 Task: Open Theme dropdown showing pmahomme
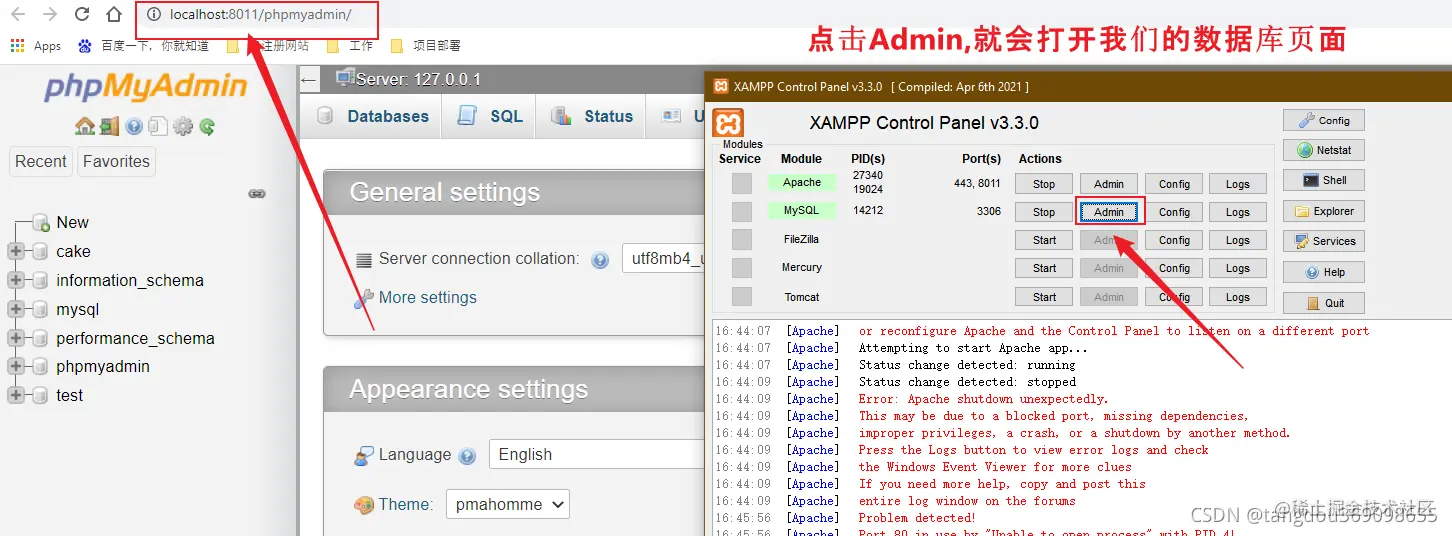point(507,504)
